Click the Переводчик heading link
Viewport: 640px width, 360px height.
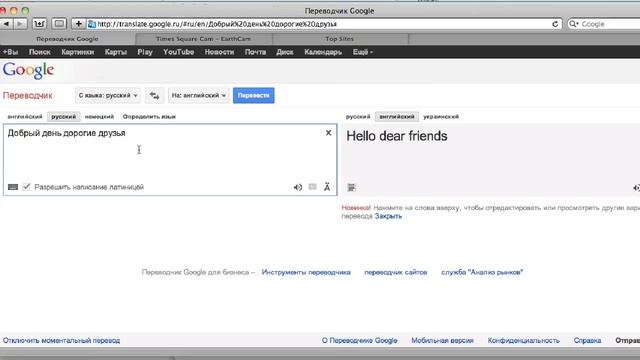tap(28, 96)
